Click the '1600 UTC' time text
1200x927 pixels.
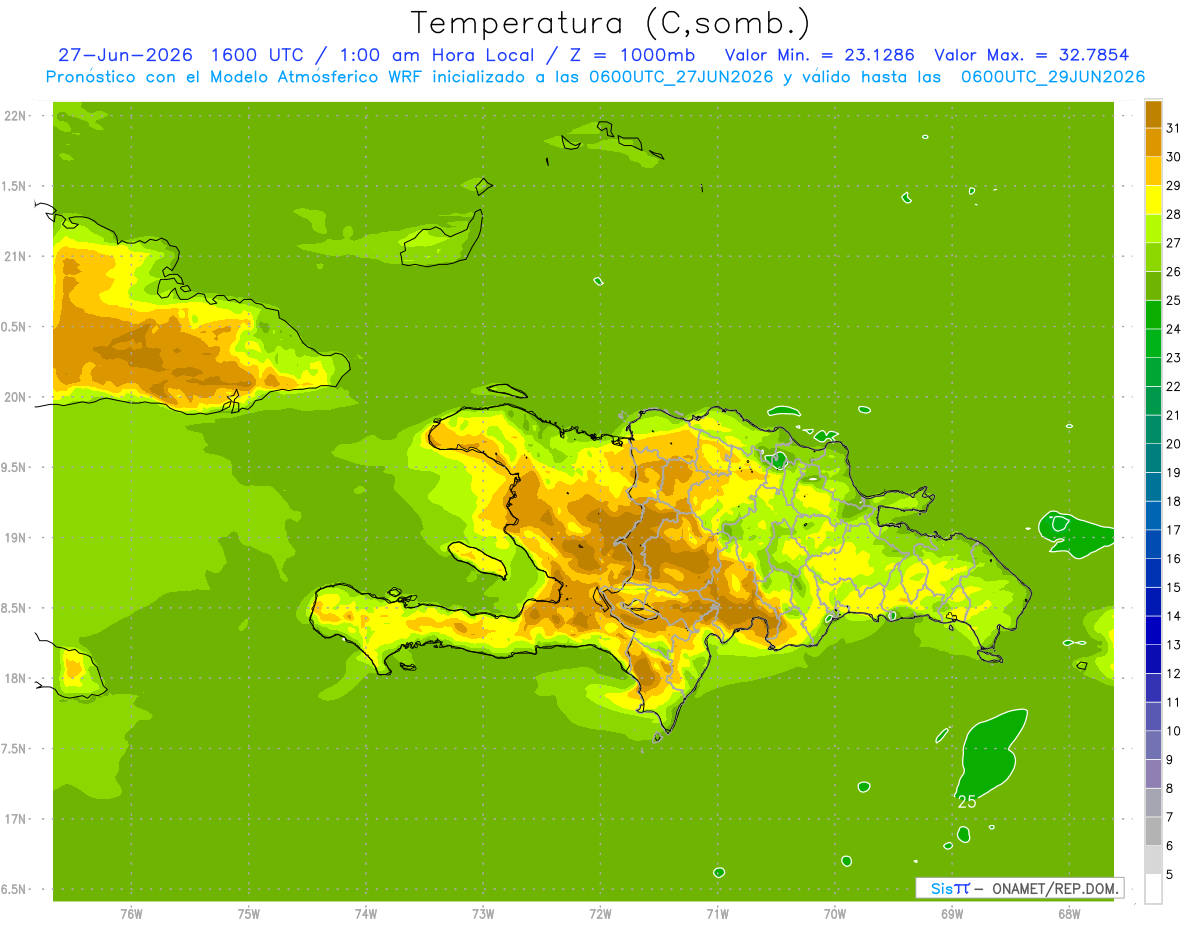[x=255, y=55]
